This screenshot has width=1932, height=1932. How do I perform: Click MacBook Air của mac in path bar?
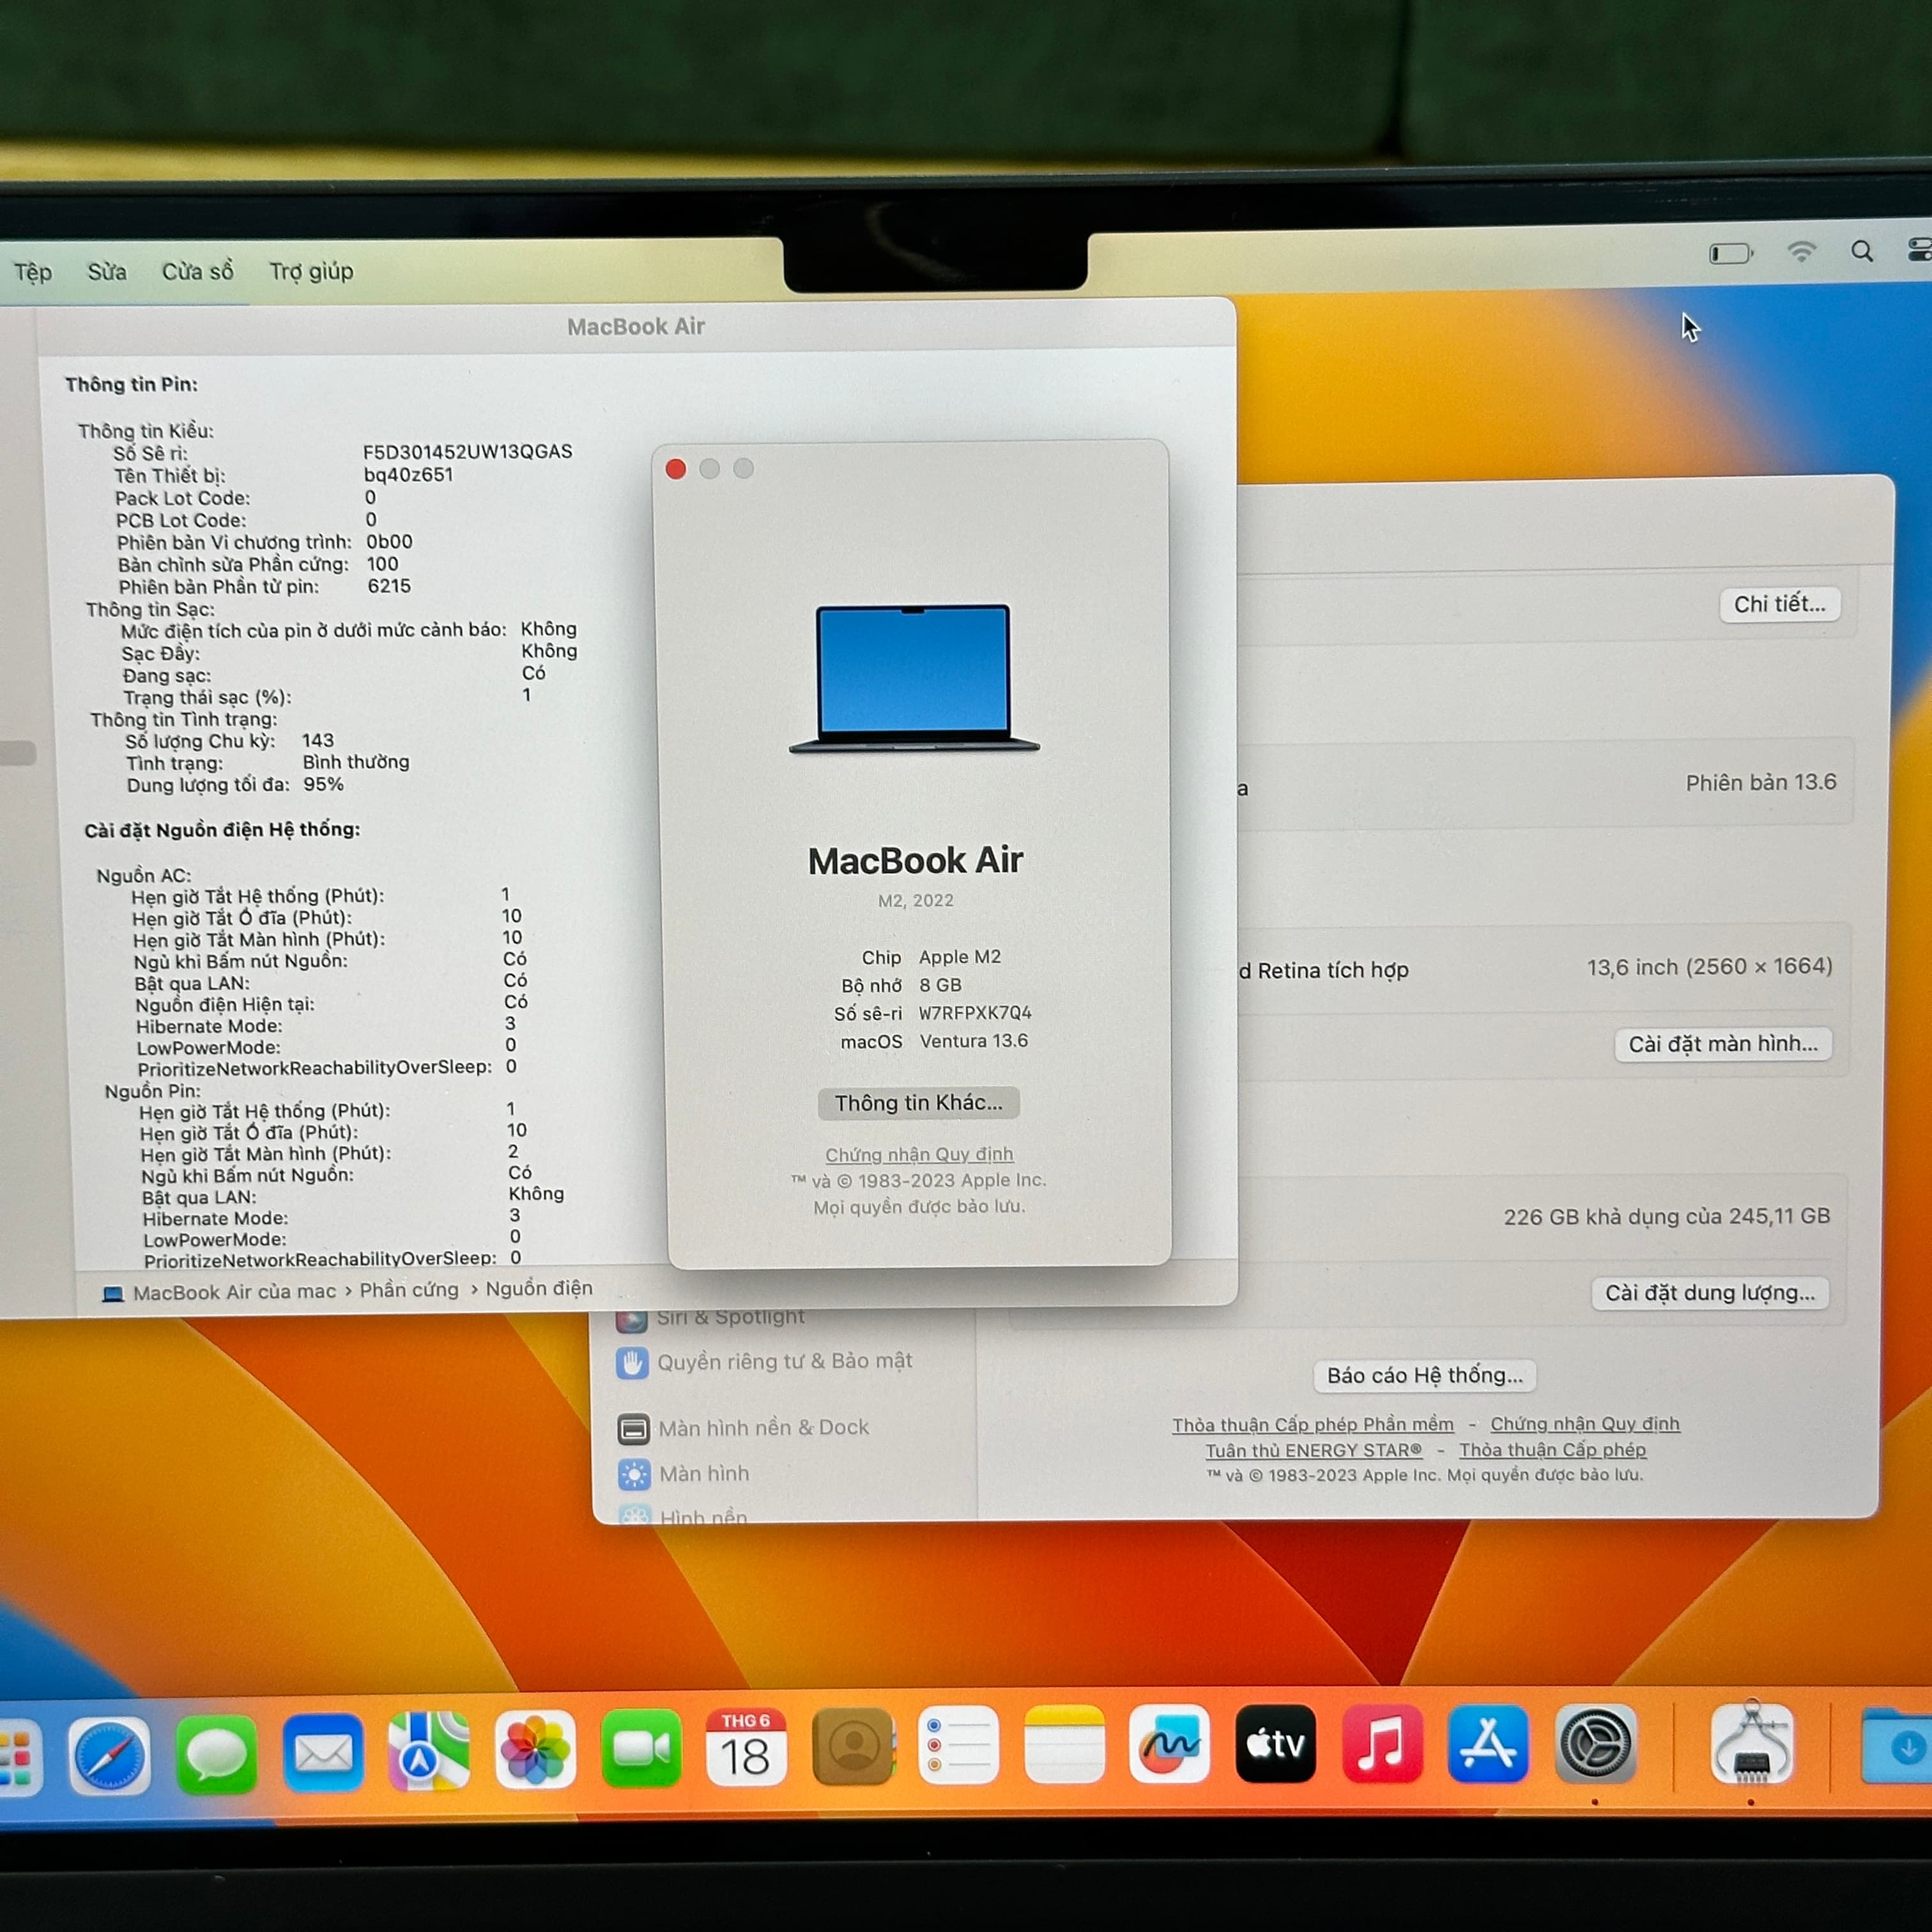[x=235, y=1293]
